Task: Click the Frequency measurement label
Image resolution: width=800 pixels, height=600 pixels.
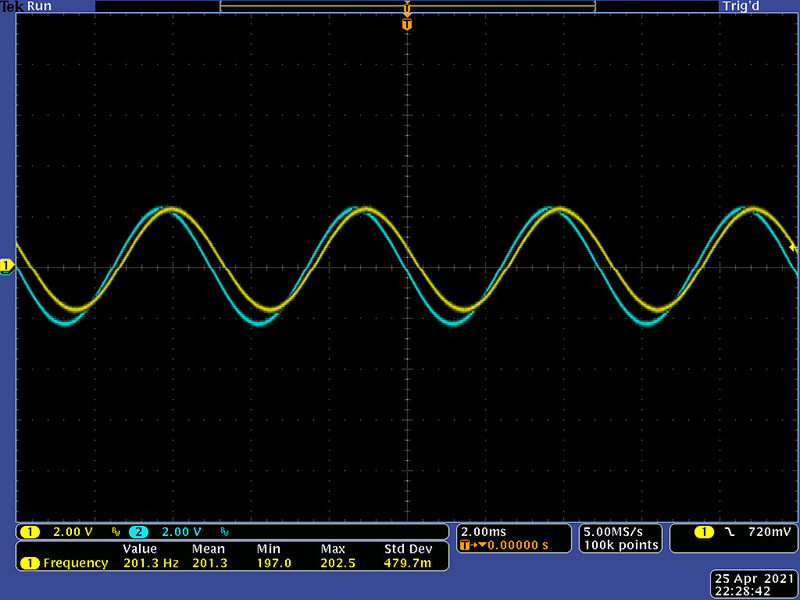Action: pos(75,563)
